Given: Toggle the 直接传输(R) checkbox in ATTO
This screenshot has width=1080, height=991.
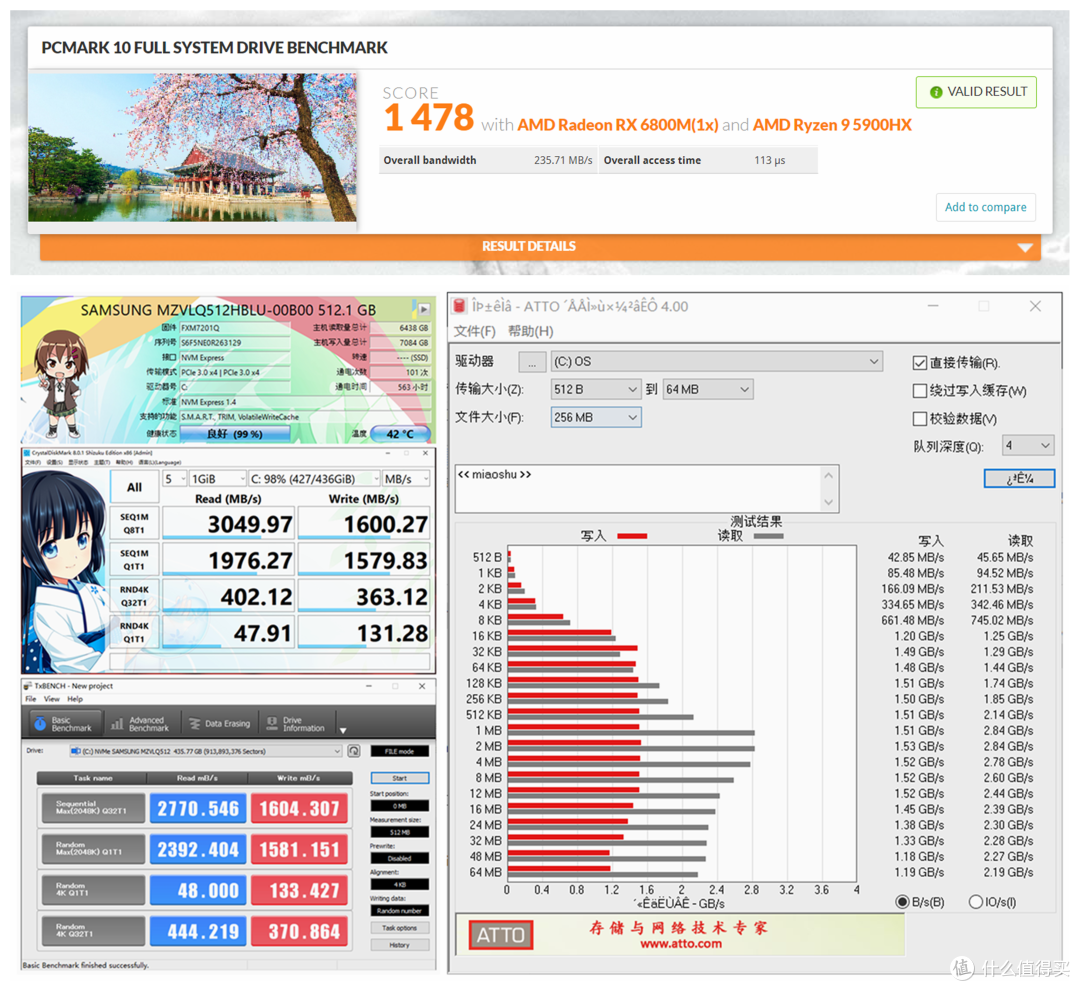Looking at the screenshot, I should pyautogui.click(x=920, y=362).
